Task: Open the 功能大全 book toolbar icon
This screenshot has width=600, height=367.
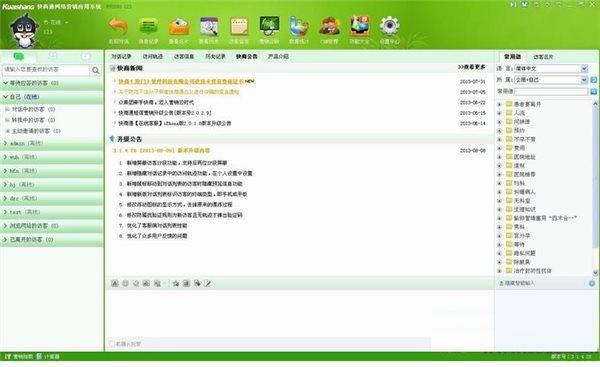Action: point(359,26)
